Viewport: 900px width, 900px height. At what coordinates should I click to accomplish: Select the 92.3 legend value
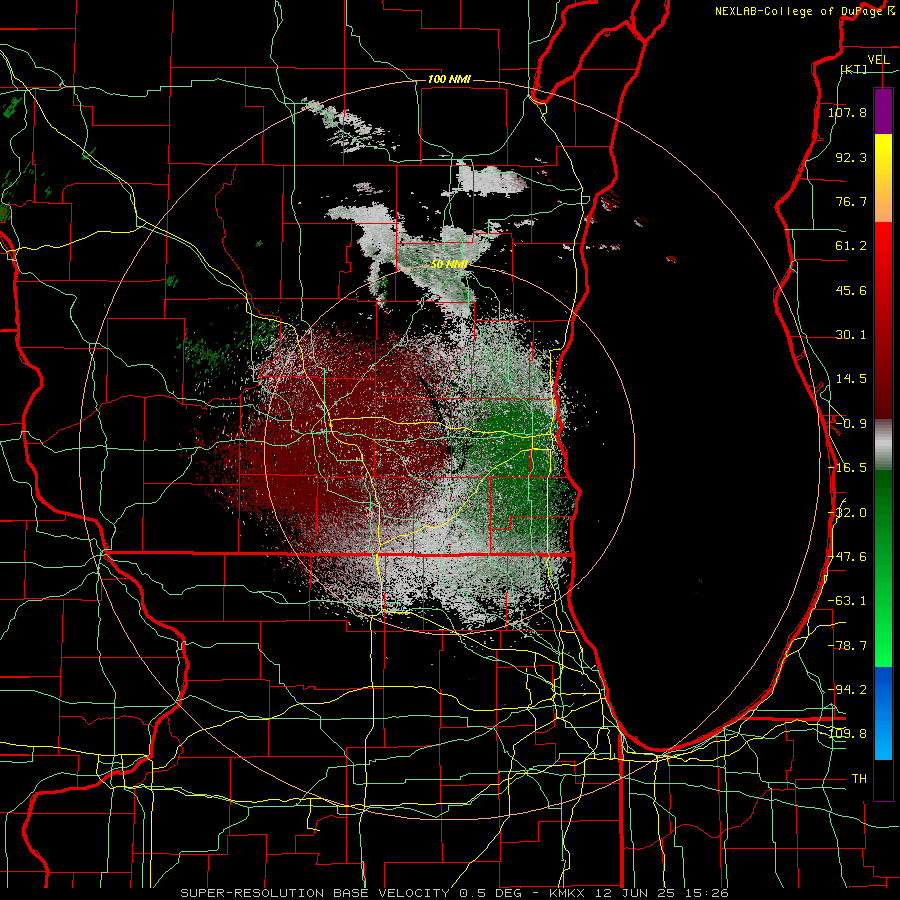point(851,157)
